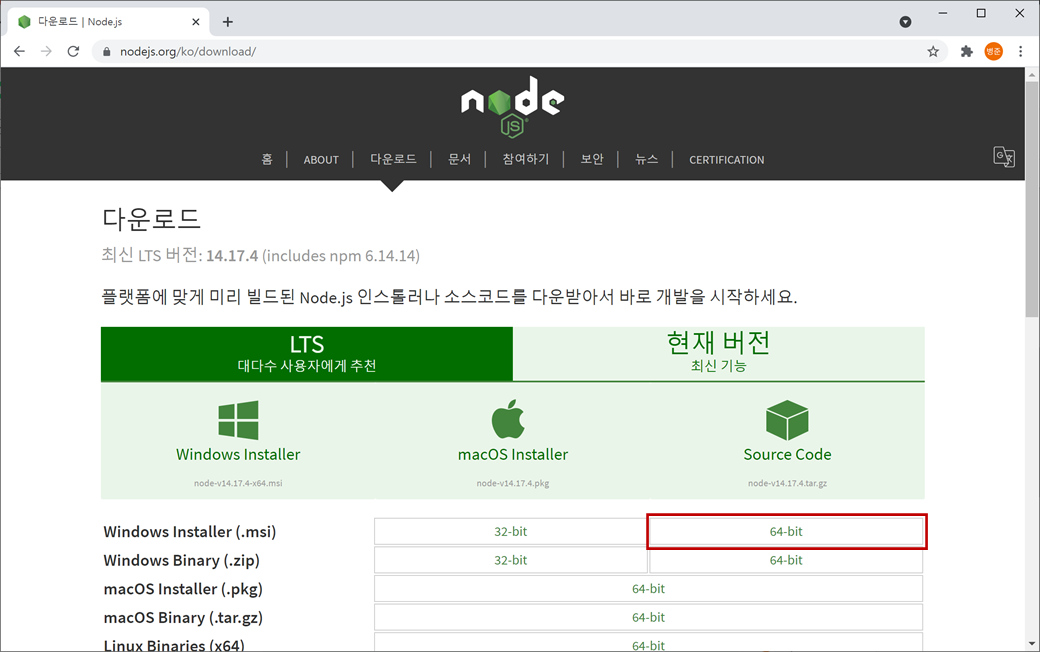Click the browser forward arrow
The width and height of the screenshot is (1040, 652).
click(46, 51)
